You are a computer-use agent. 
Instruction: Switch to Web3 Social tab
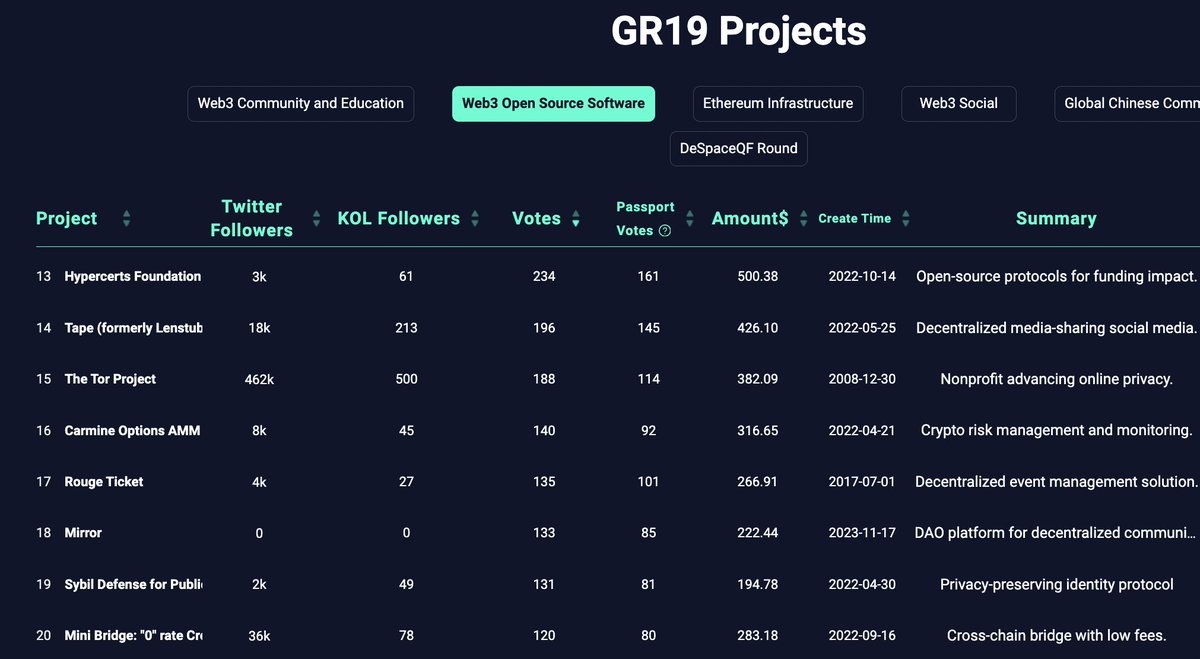[x=959, y=103]
